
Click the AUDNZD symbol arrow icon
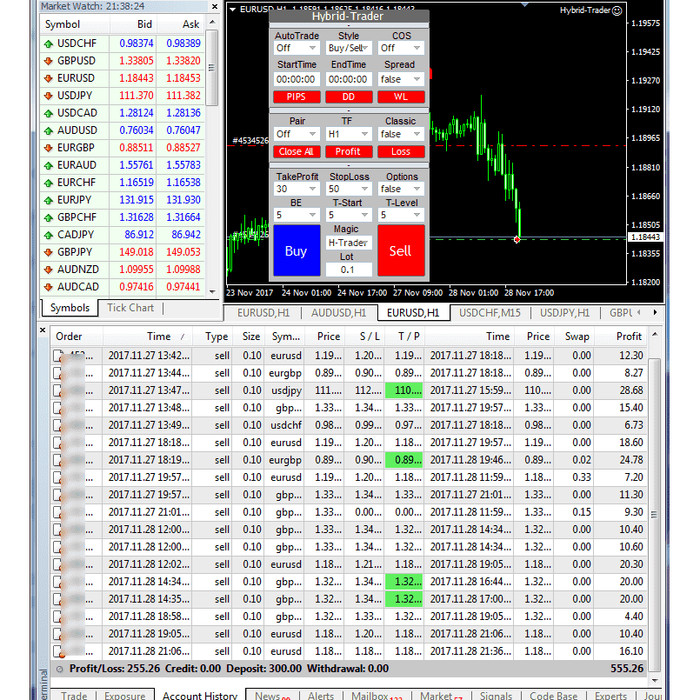[48, 270]
